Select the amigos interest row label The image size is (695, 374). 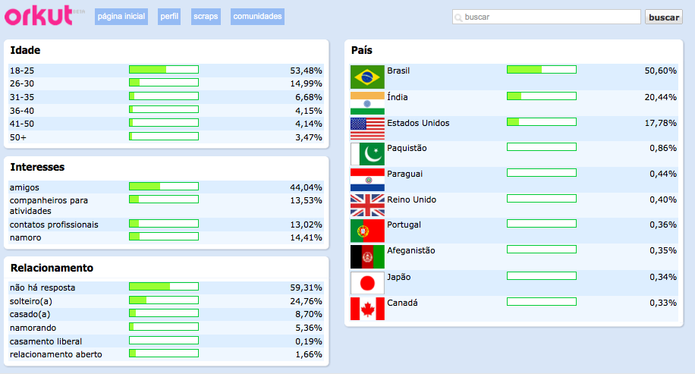[x=24, y=187]
